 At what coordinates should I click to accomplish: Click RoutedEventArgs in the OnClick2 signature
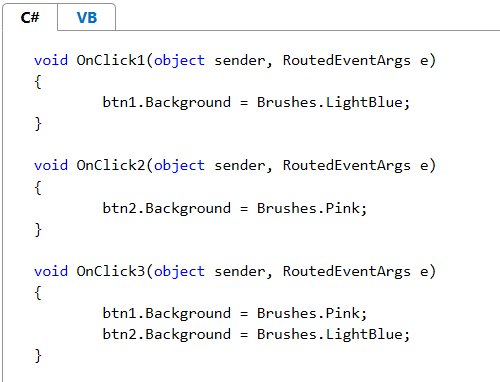[347, 166]
